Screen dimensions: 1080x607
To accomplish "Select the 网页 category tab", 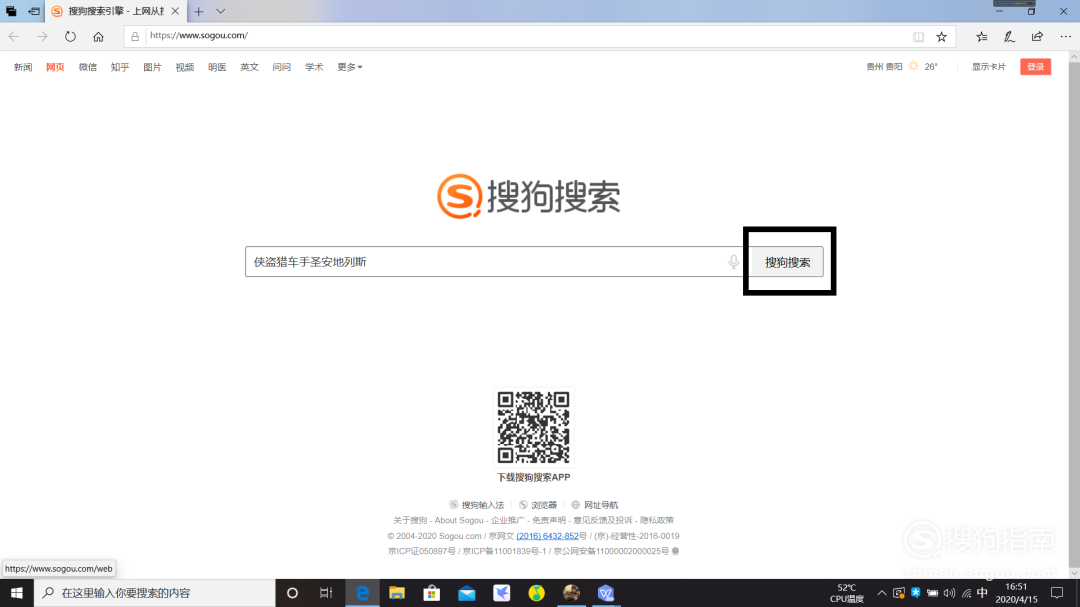I will pyautogui.click(x=55, y=67).
